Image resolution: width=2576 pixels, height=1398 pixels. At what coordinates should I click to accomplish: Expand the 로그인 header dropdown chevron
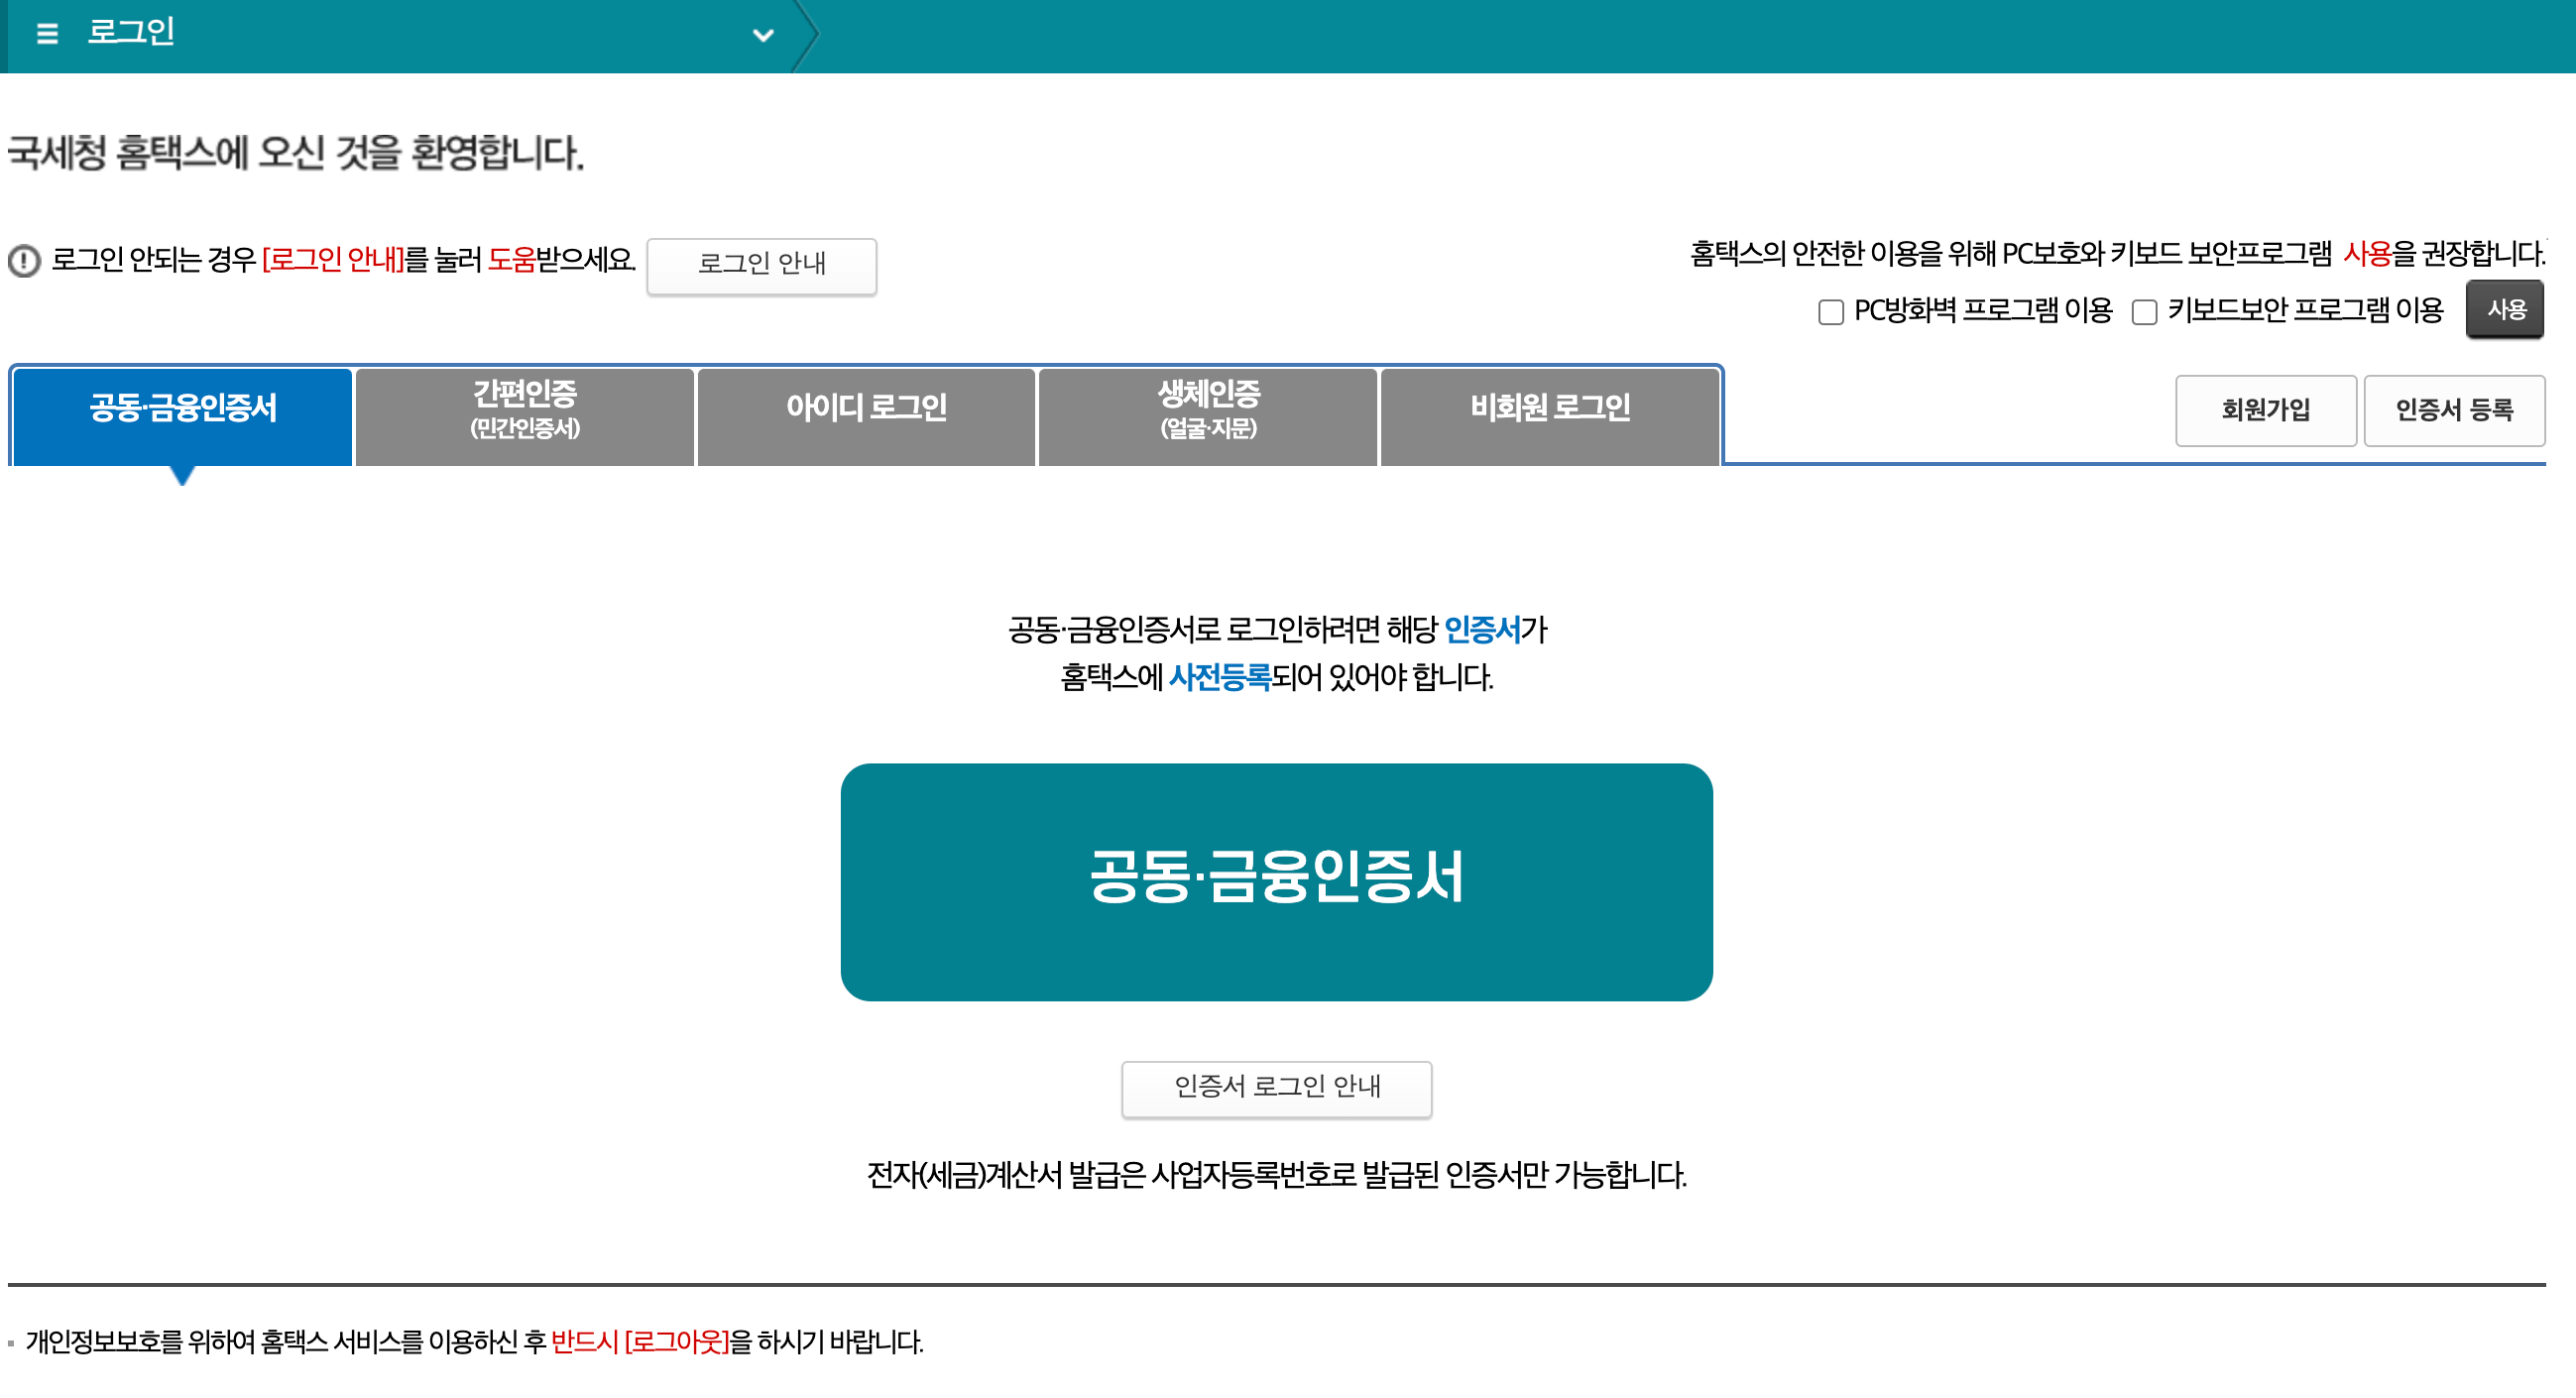click(763, 35)
